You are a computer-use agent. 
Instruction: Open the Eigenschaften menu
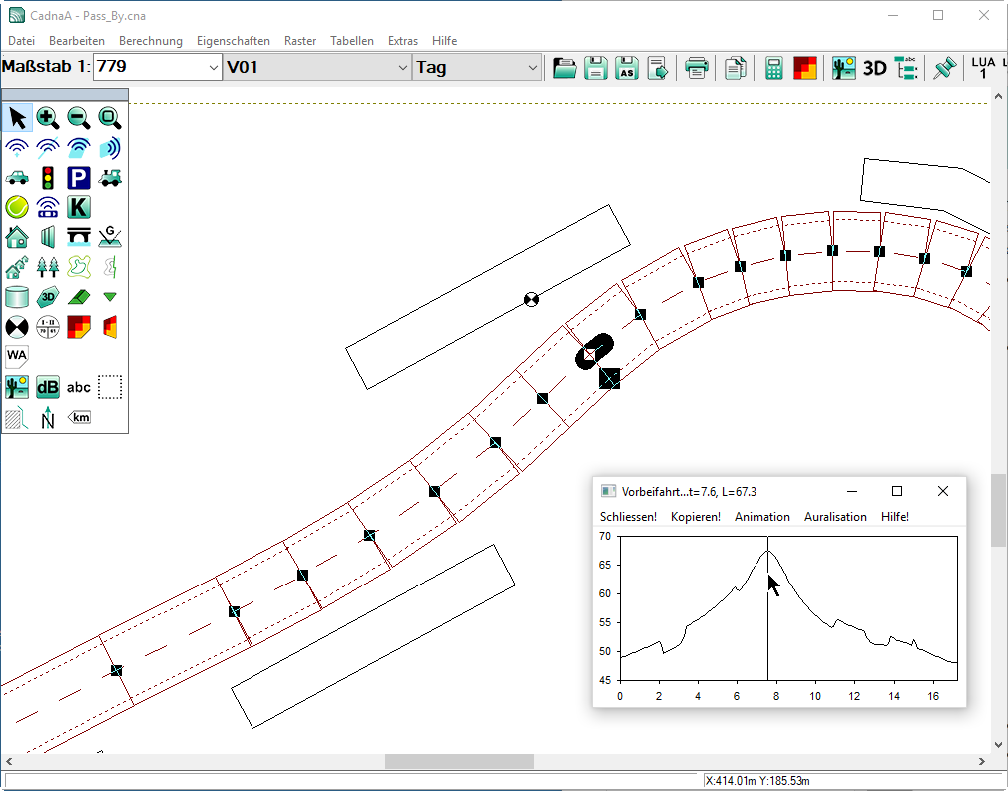[x=233, y=41]
